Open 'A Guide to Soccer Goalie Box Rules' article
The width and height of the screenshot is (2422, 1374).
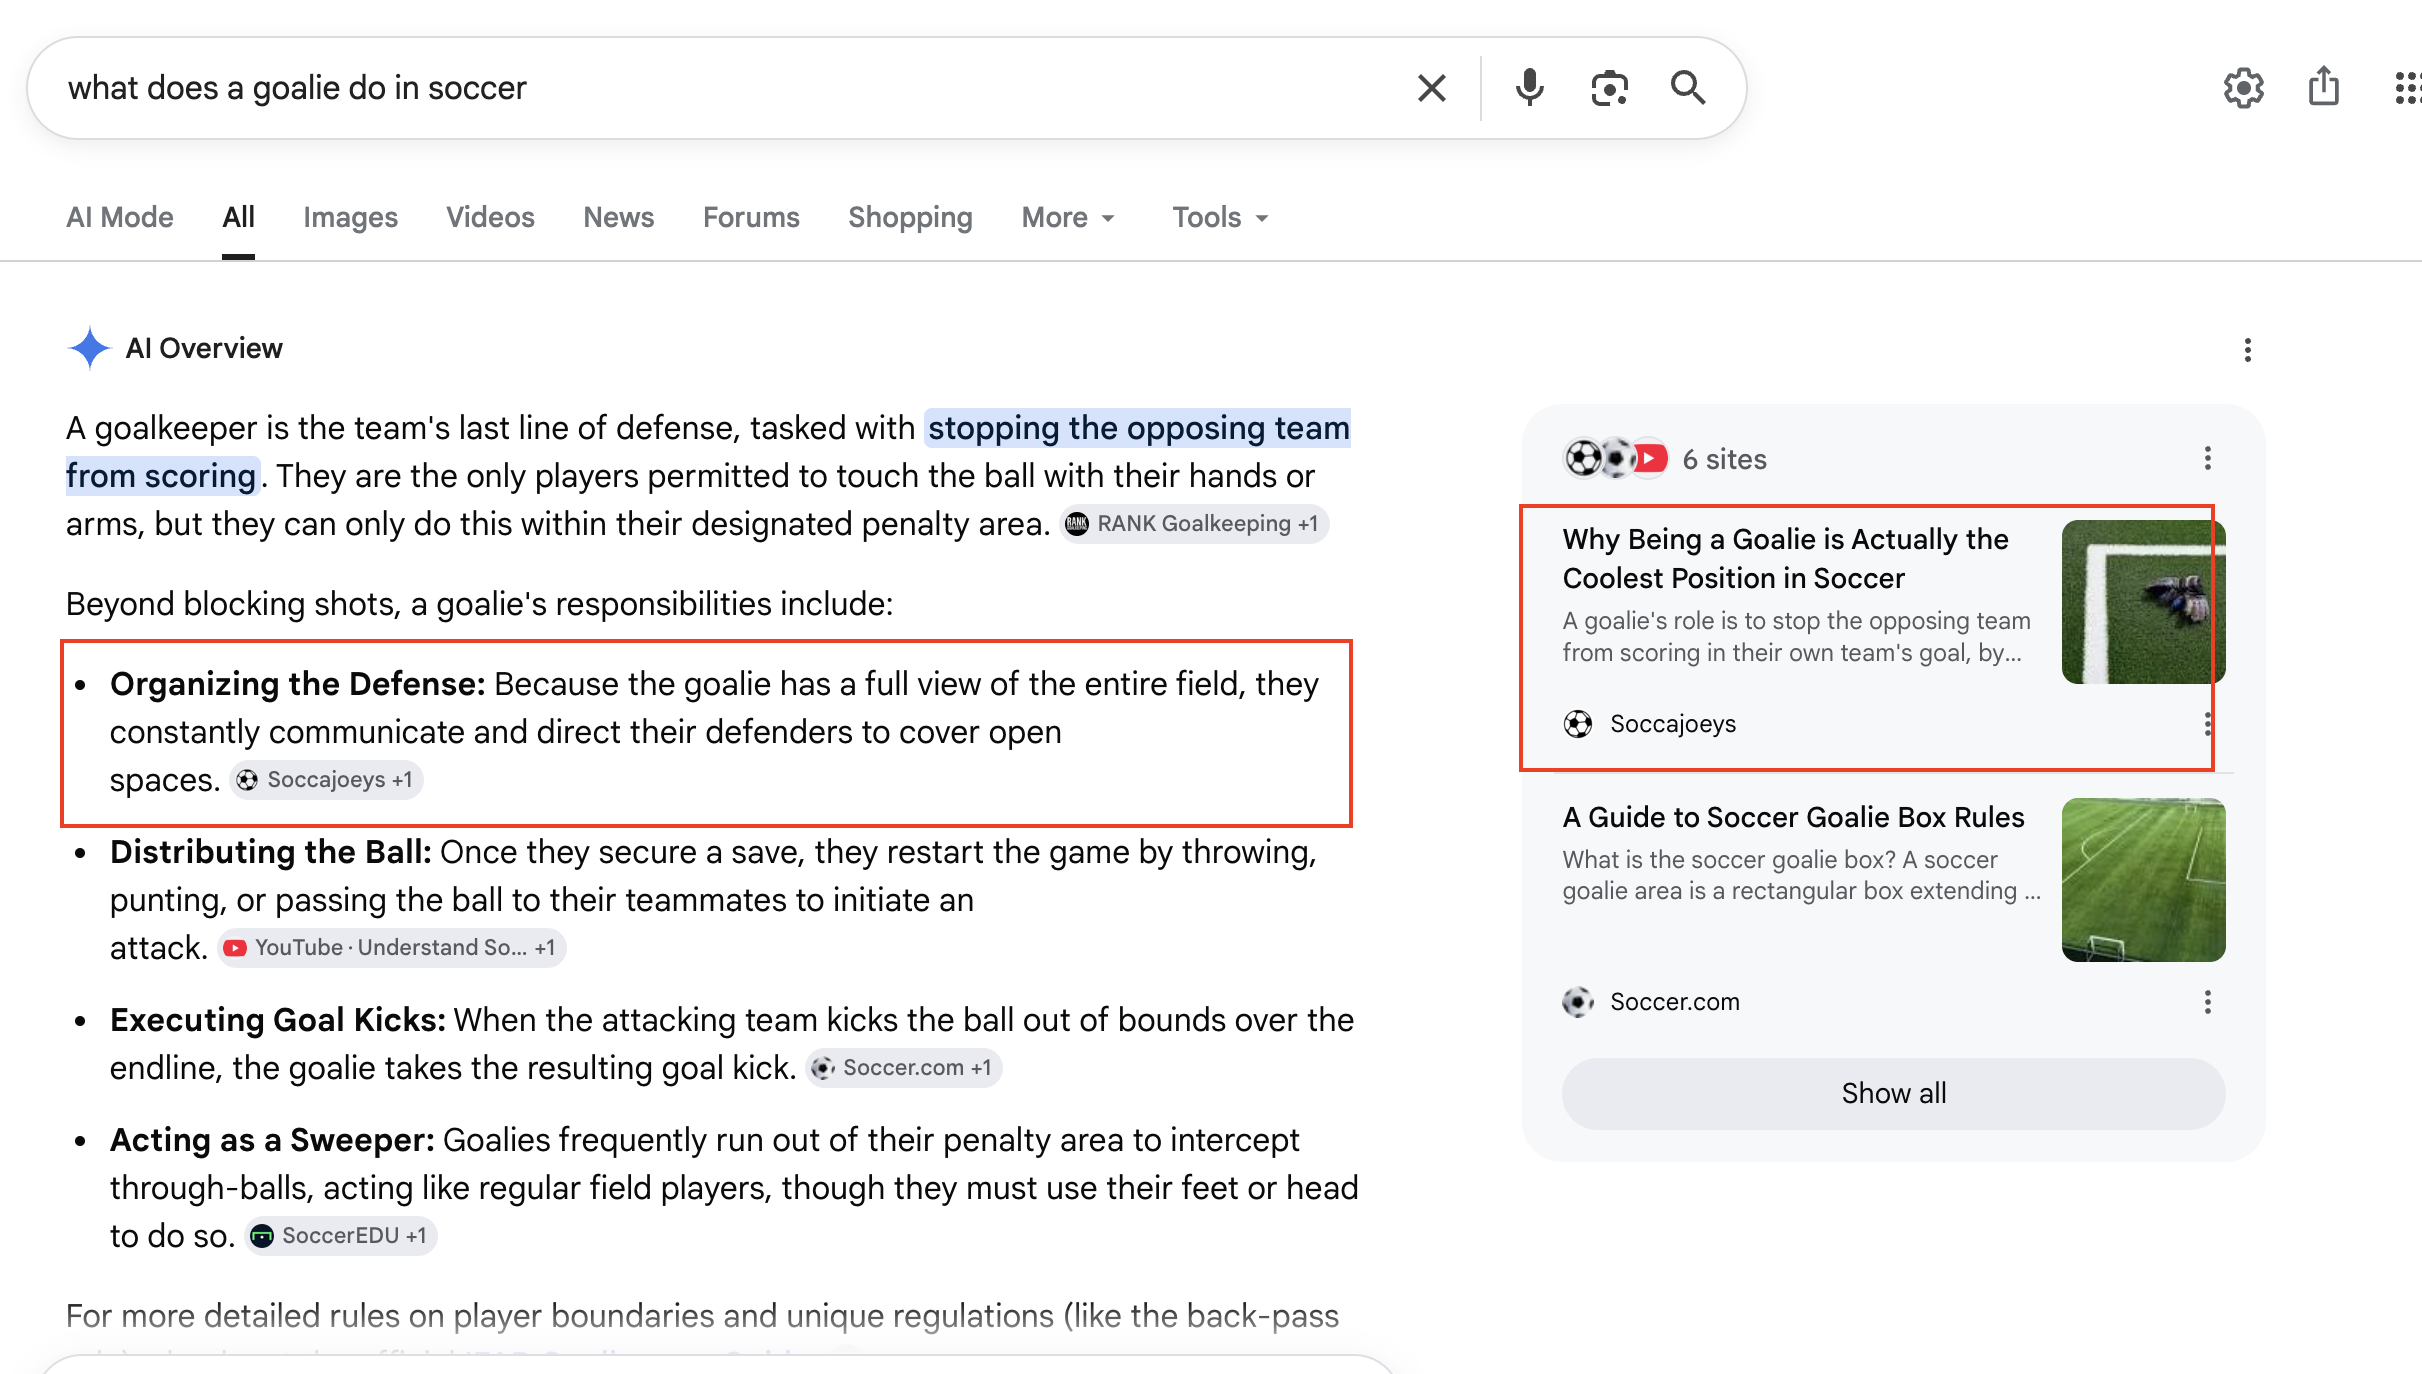point(1793,817)
